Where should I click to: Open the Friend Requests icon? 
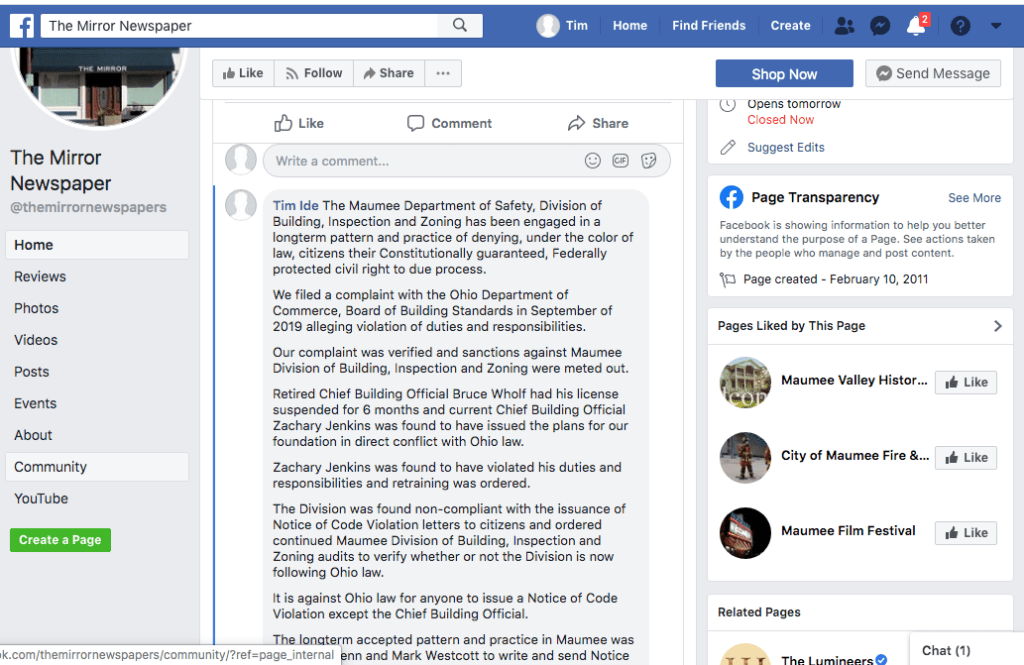tap(844, 26)
